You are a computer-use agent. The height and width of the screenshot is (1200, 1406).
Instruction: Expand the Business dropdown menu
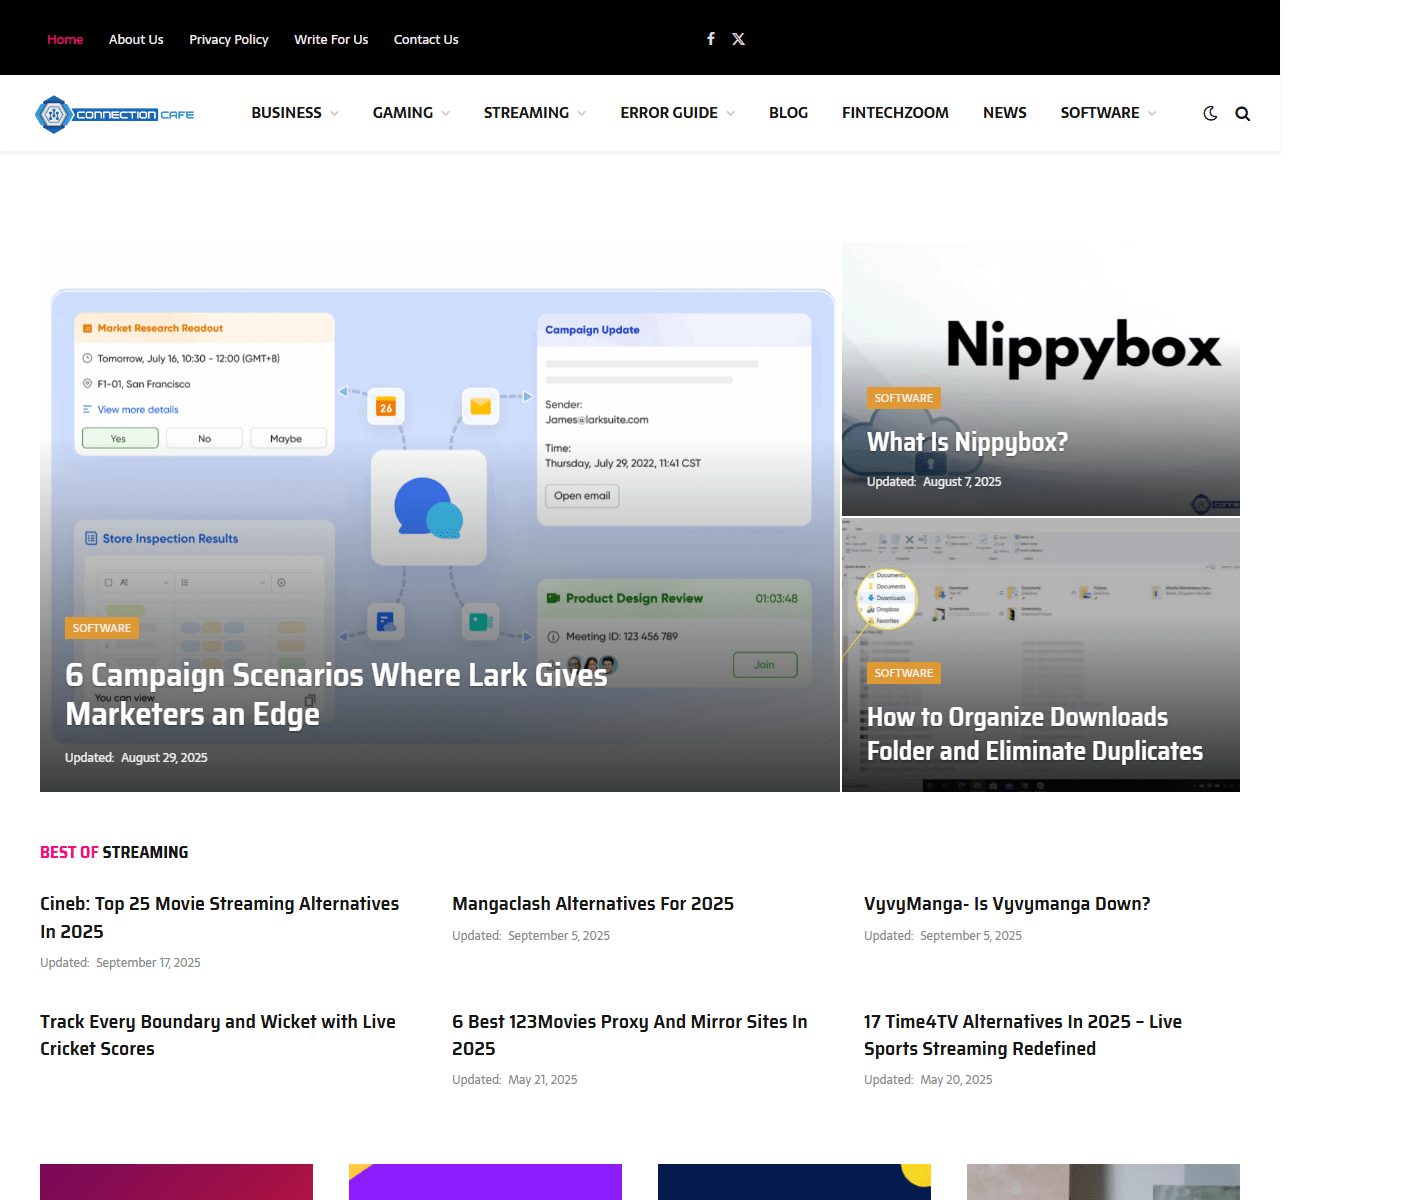[x=295, y=113]
